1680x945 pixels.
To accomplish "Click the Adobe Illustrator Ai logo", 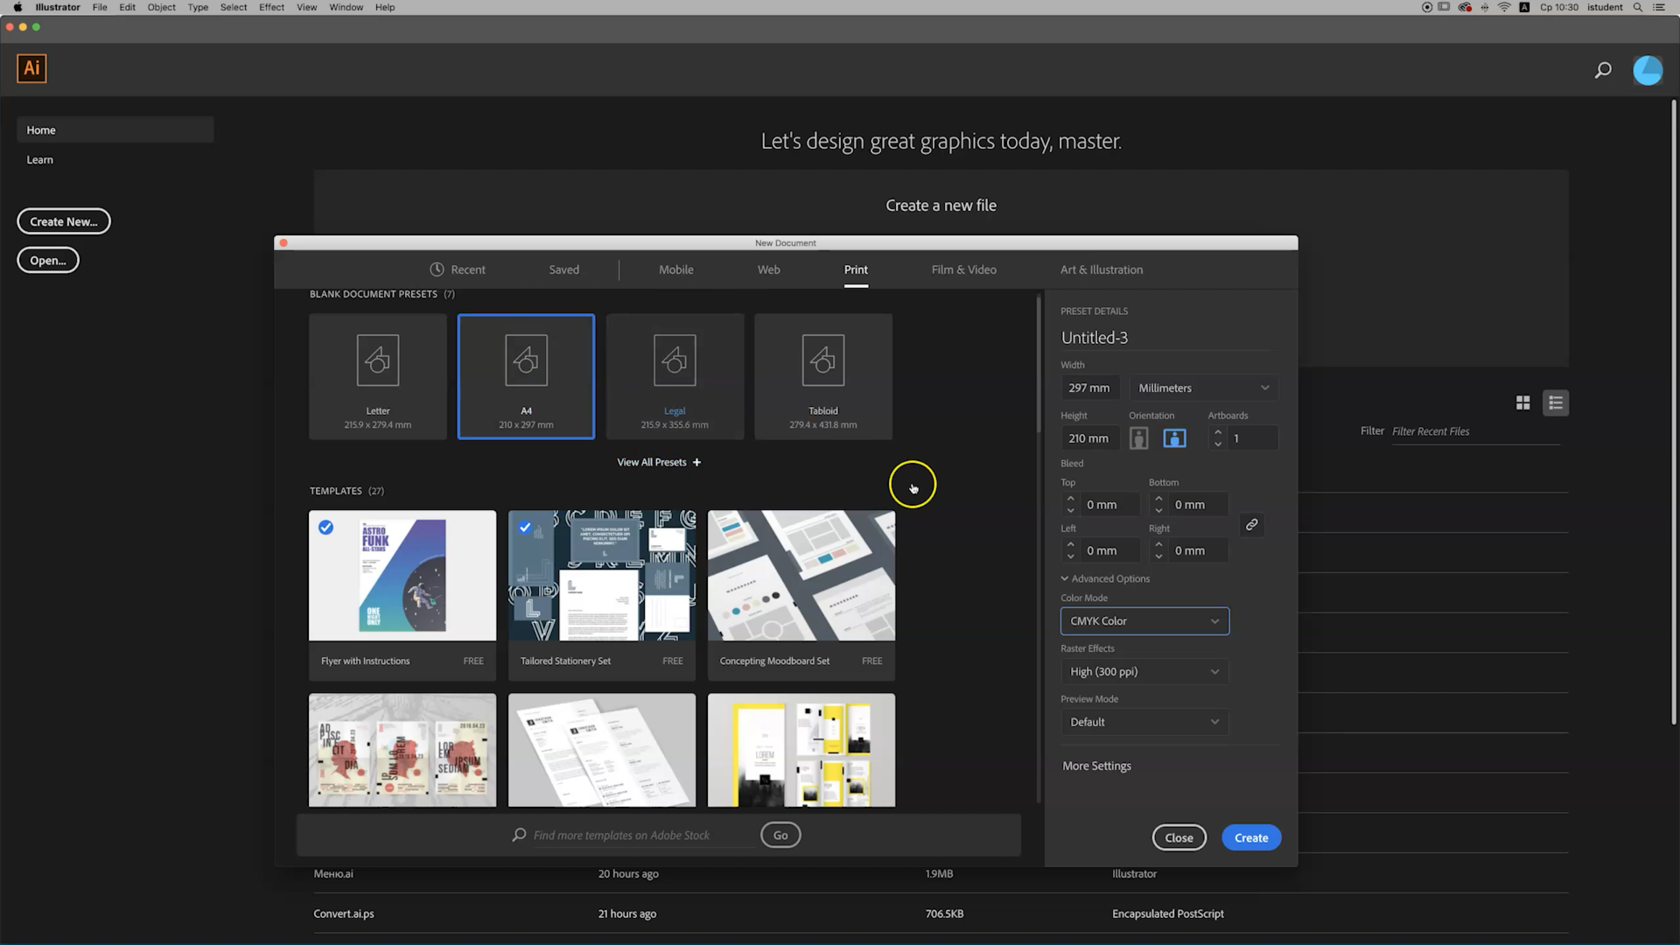I will point(32,68).
